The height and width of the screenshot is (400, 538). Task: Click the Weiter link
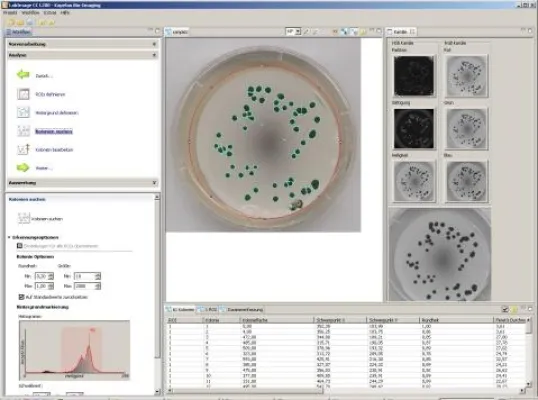click(44, 168)
